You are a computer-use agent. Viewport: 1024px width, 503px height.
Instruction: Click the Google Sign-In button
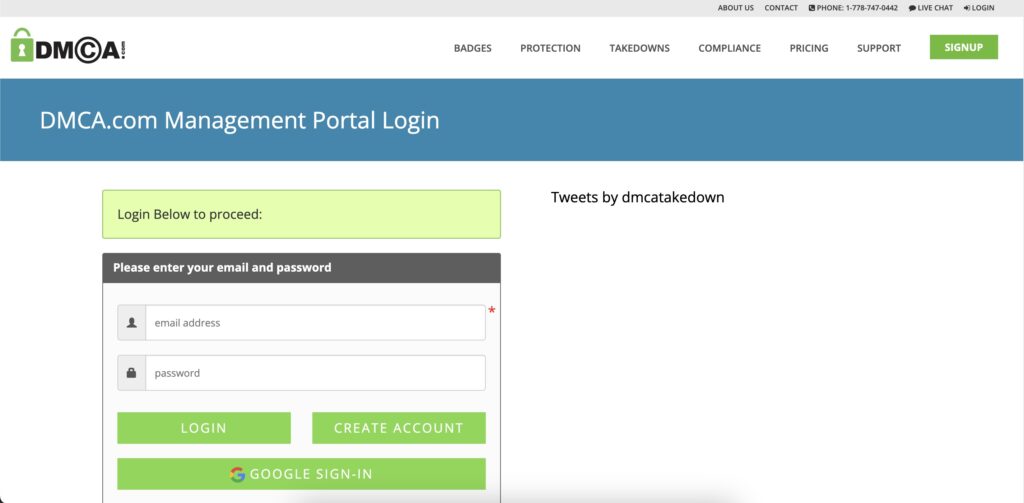point(302,474)
